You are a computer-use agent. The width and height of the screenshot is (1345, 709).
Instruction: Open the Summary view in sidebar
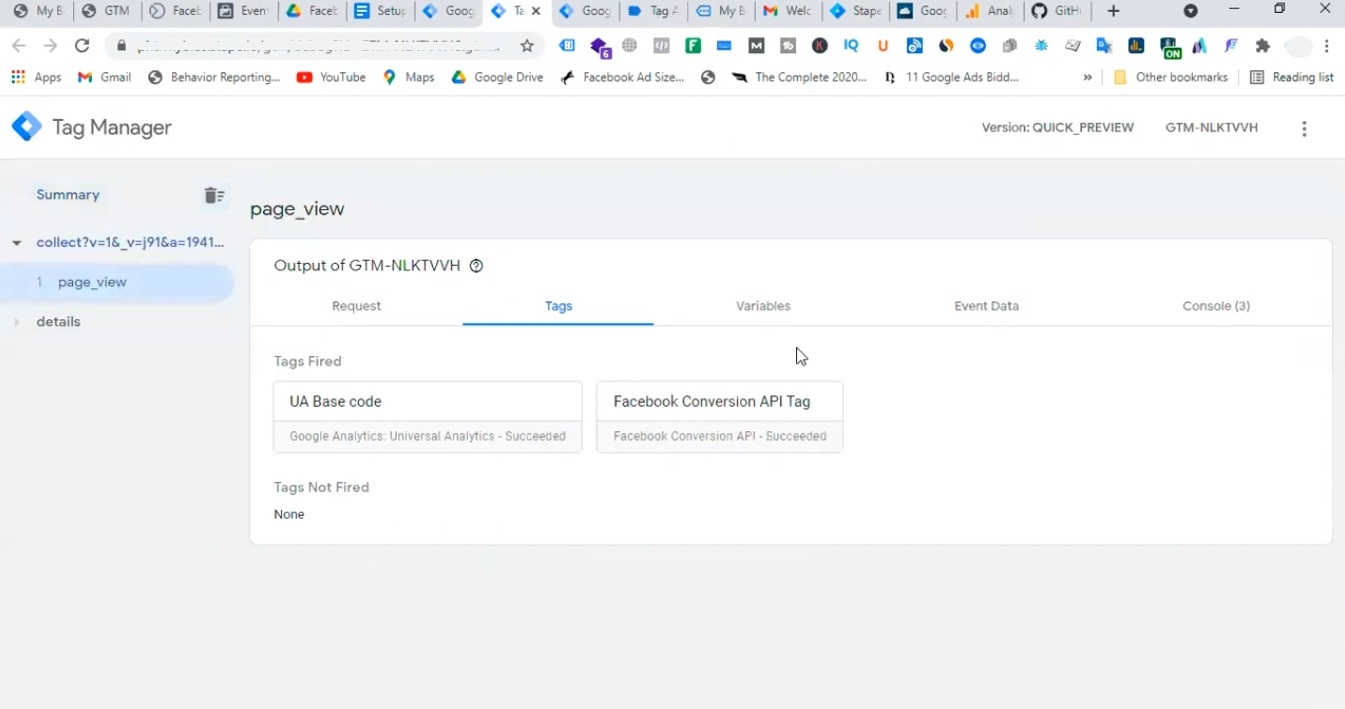pos(68,195)
